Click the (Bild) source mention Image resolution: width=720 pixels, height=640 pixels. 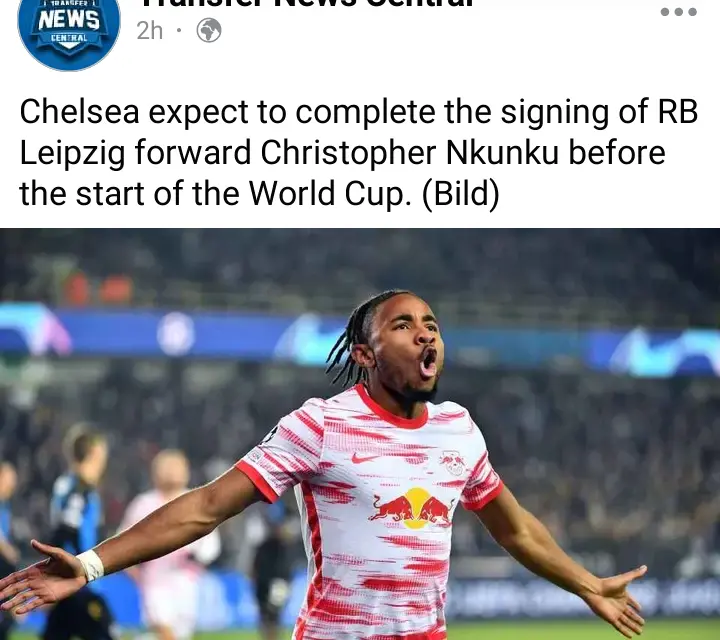pyautogui.click(x=461, y=194)
